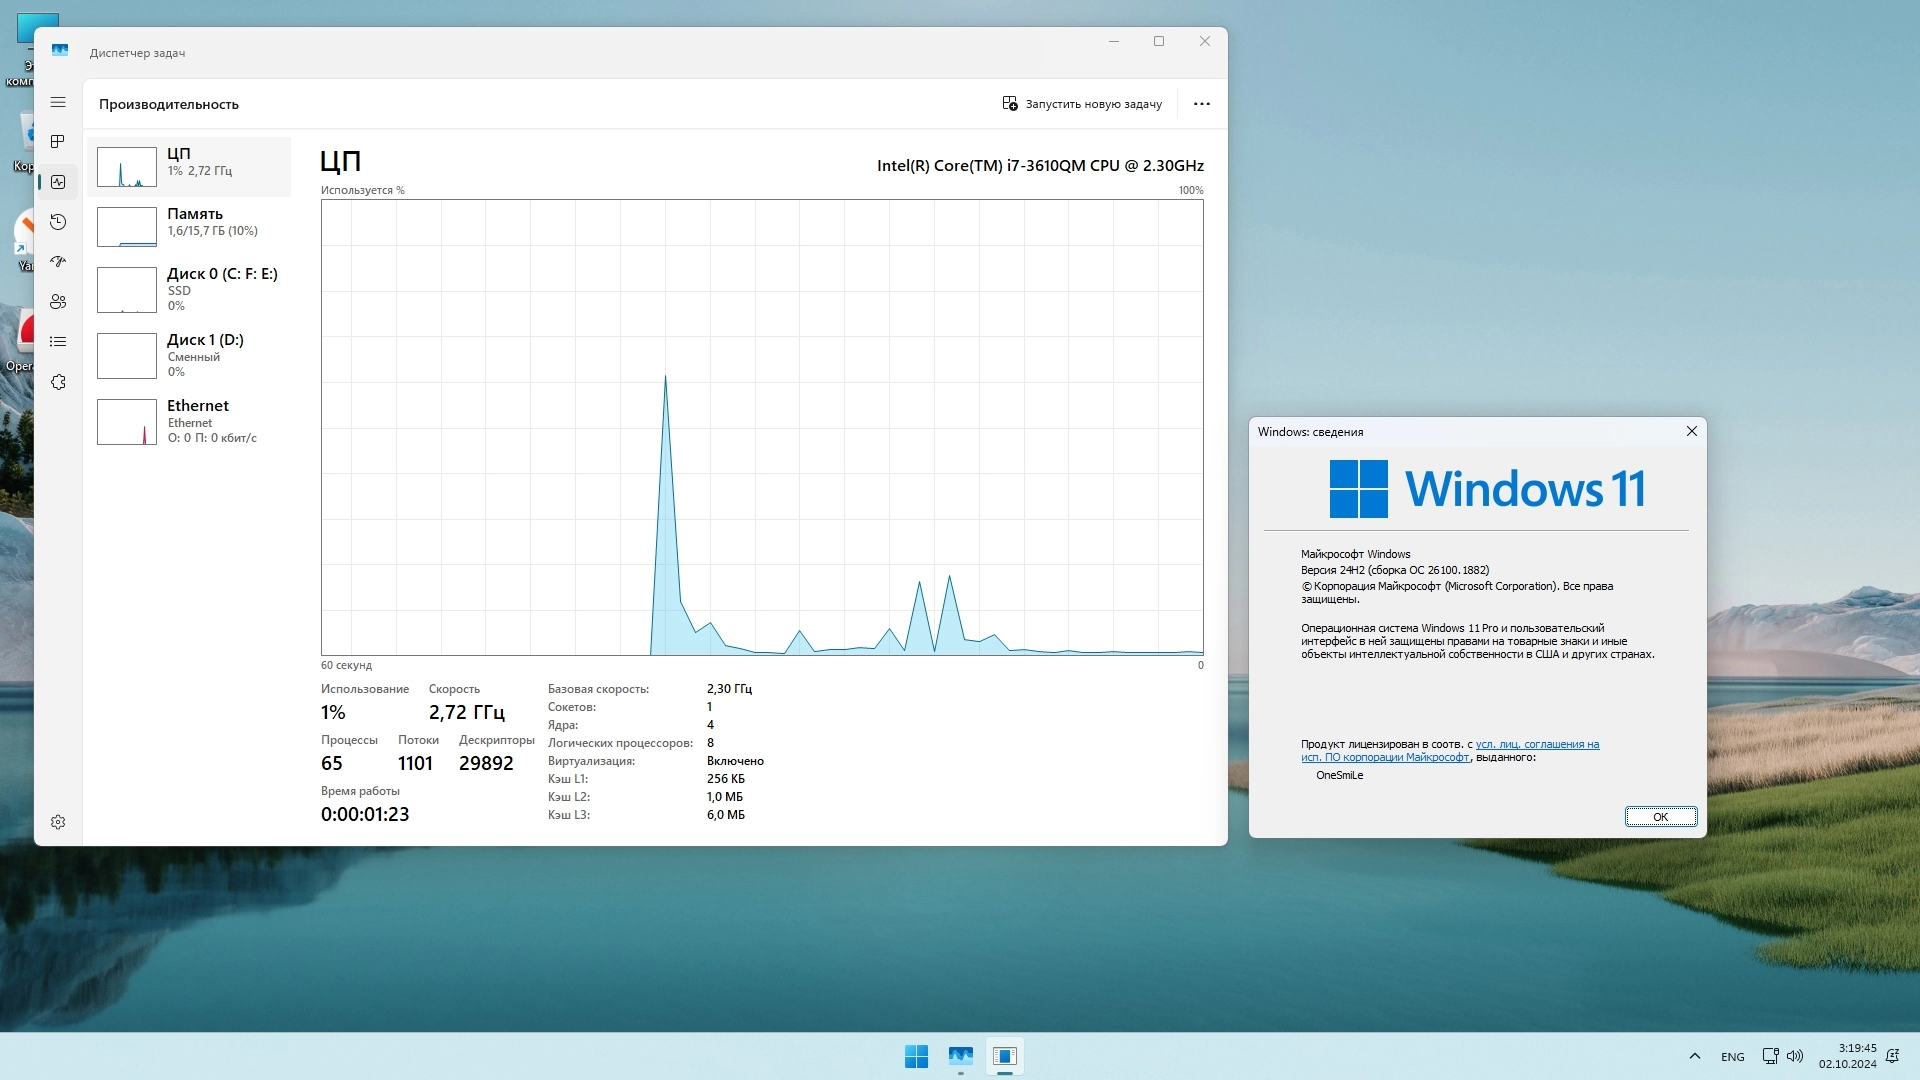The image size is (1920, 1080).
Task: Click the ENG language indicator
Action: coord(1732,1057)
